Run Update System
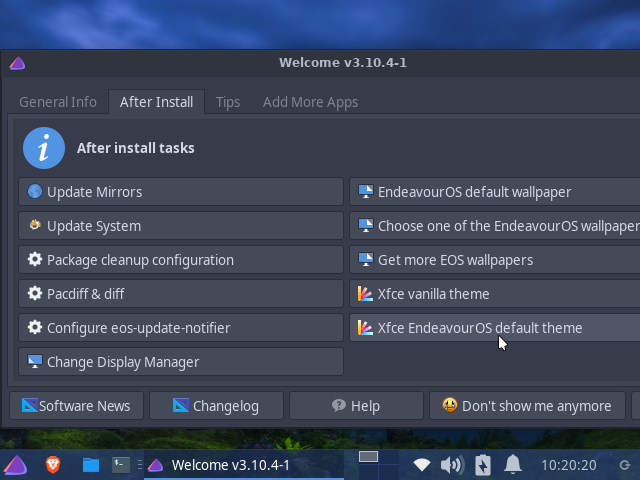This screenshot has height=480, width=640. click(x=181, y=226)
